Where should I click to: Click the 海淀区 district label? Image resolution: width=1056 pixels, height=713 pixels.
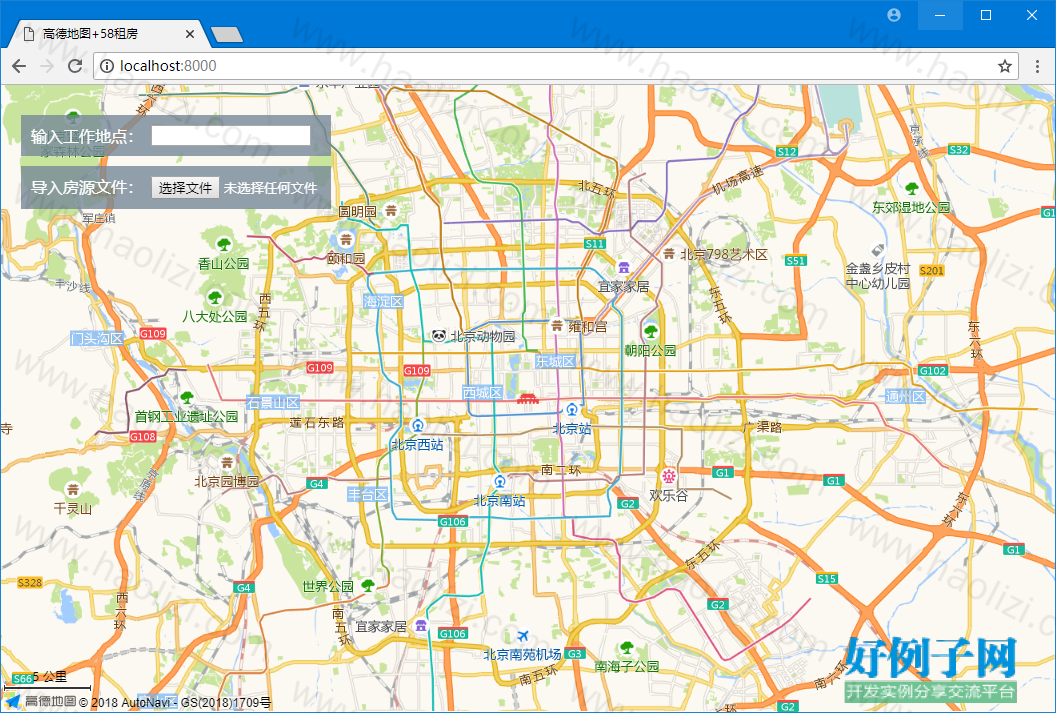tap(383, 301)
